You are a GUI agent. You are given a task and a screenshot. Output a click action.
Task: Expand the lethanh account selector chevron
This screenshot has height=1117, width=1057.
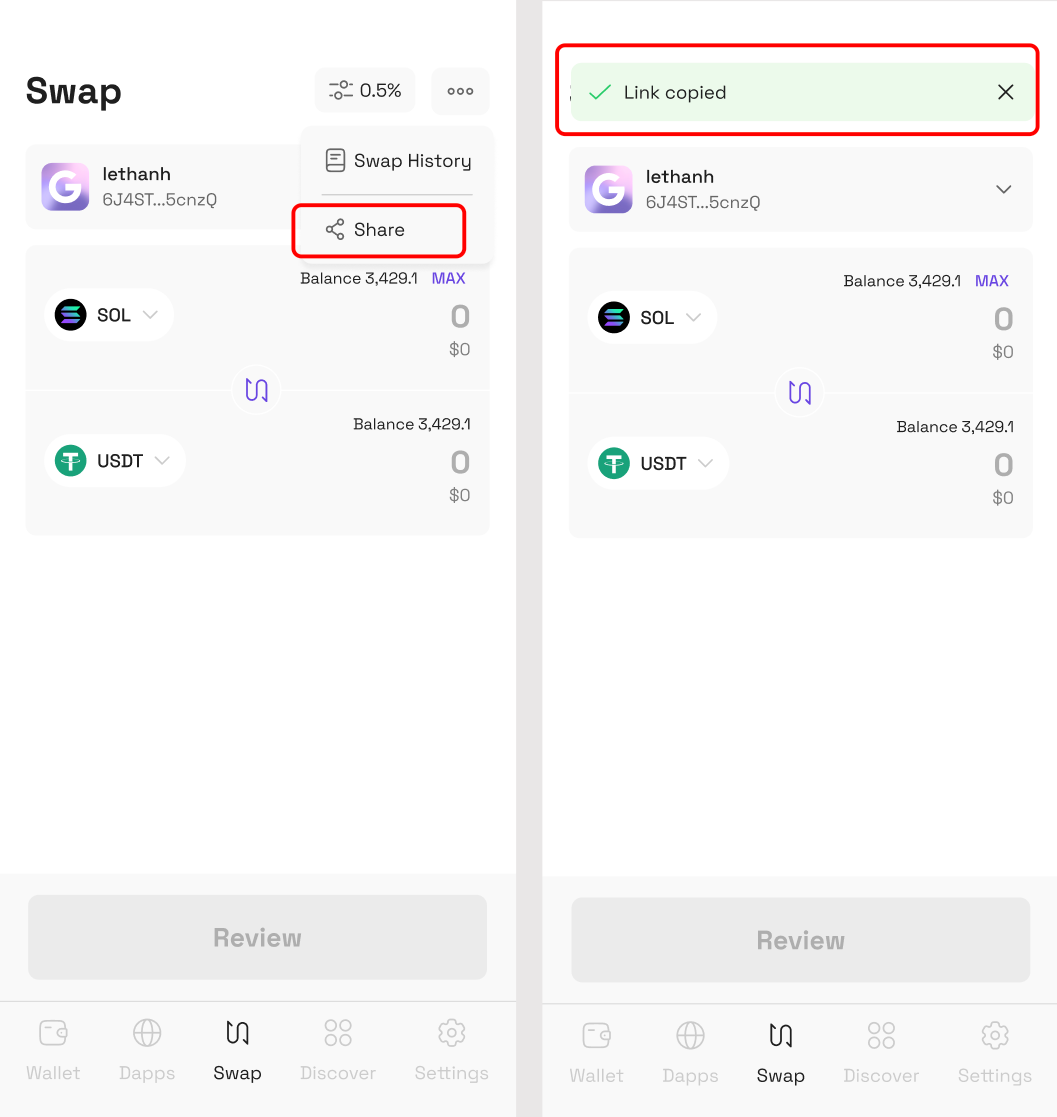point(1003,189)
